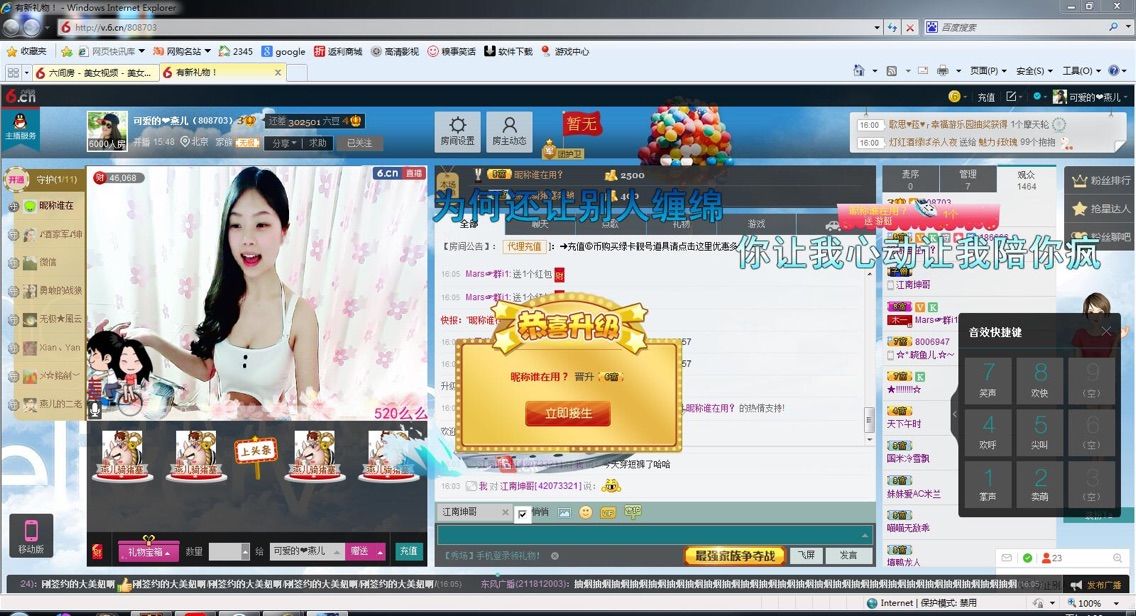Open the green VIP speech-bubble emoticon icon
This screenshot has width=1136, height=616.
click(x=632, y=512)
